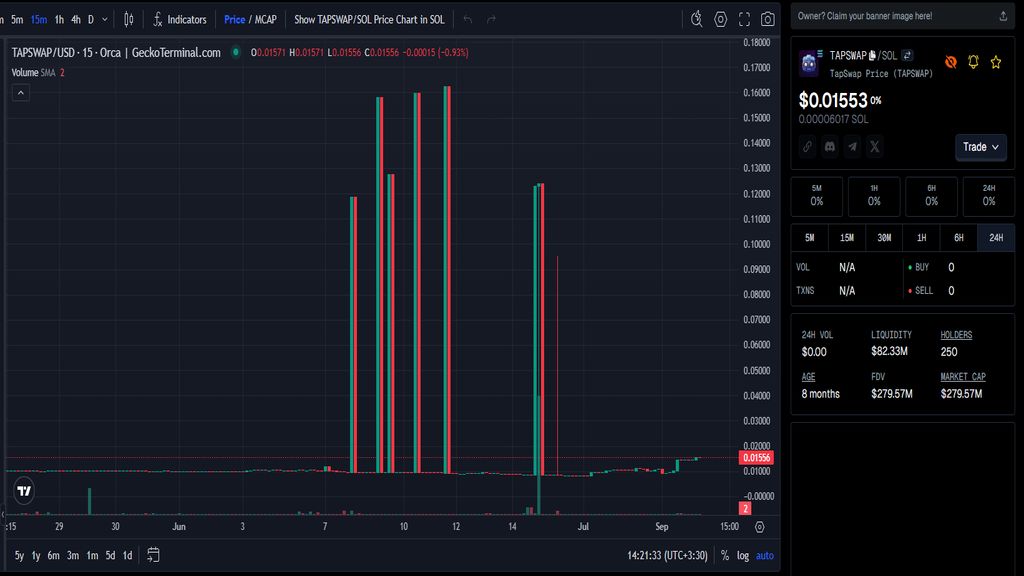Screen dimensions: 1024x576
Task: Set chart range to 1m
Action: pyautogui.click(x=92, y=556)
